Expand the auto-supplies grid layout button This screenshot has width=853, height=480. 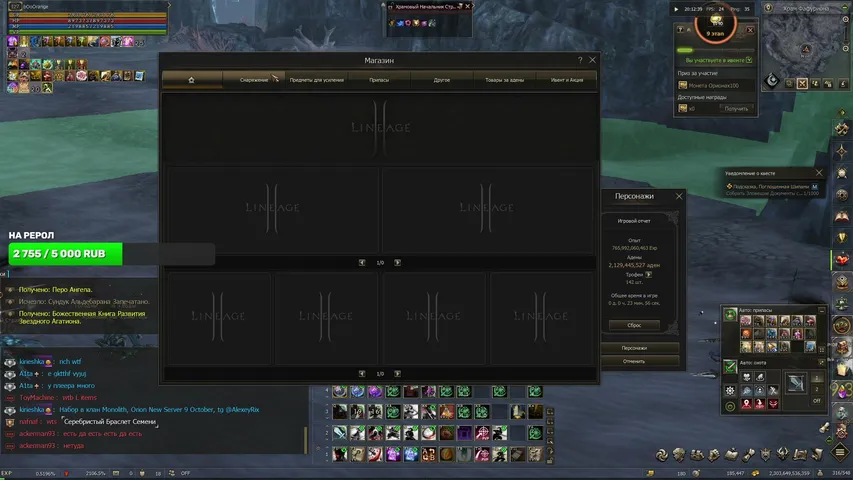(x=822, y=349)
